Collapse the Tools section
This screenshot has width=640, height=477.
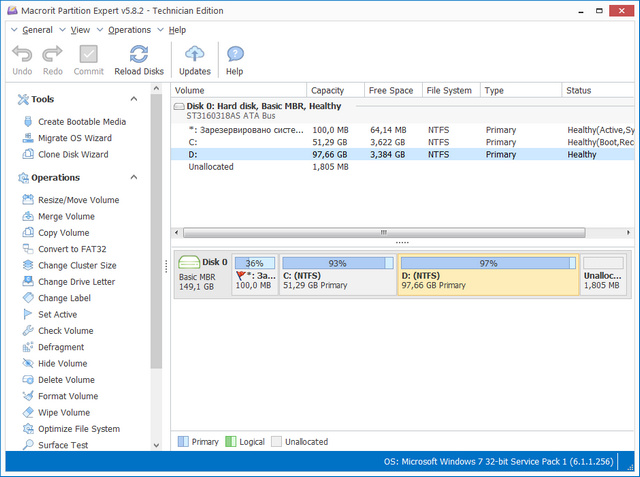(134, 99)
